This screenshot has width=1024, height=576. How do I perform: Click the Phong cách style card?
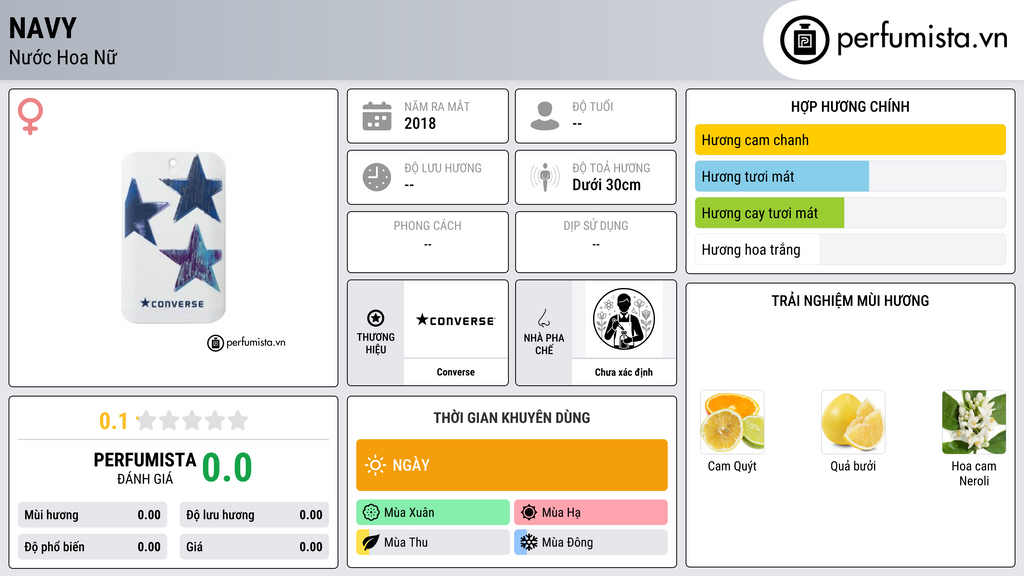(x=428, y=242)
